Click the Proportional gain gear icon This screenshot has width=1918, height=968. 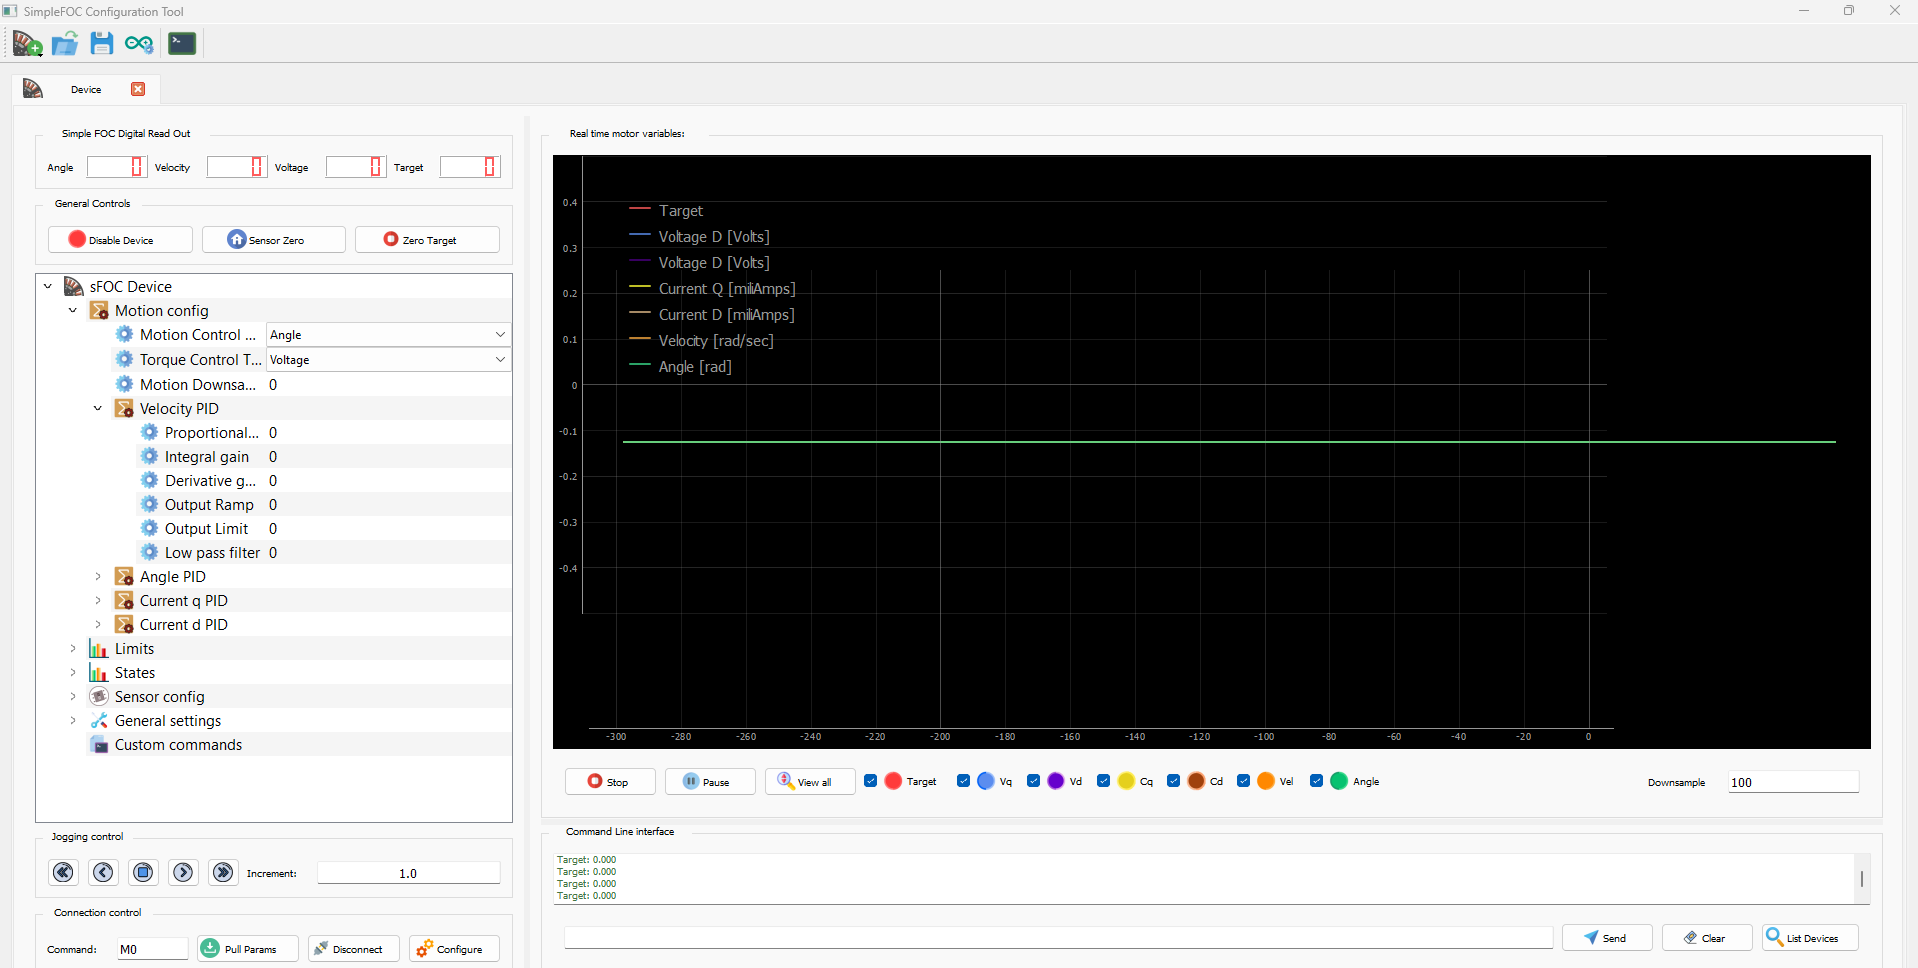pyautogui.click(x=149, y=432)
